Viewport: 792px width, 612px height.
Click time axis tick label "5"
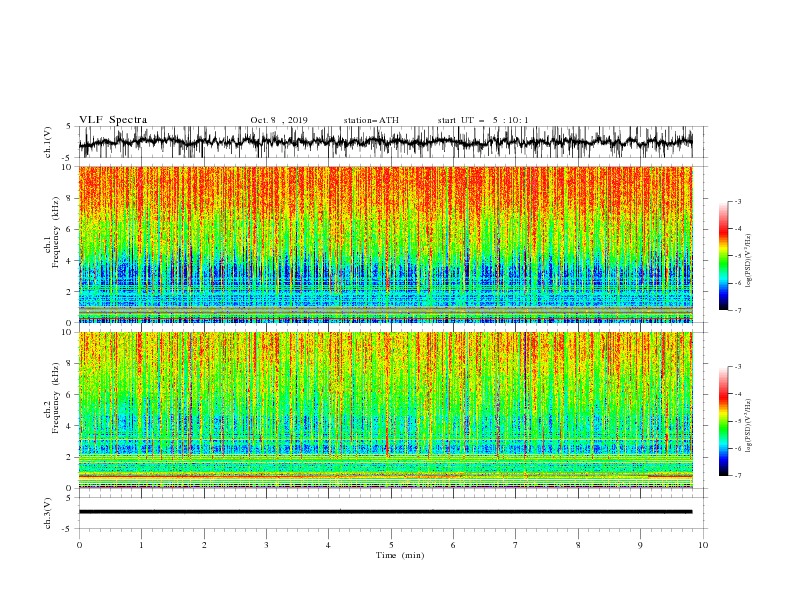click(x=391, y=545)
